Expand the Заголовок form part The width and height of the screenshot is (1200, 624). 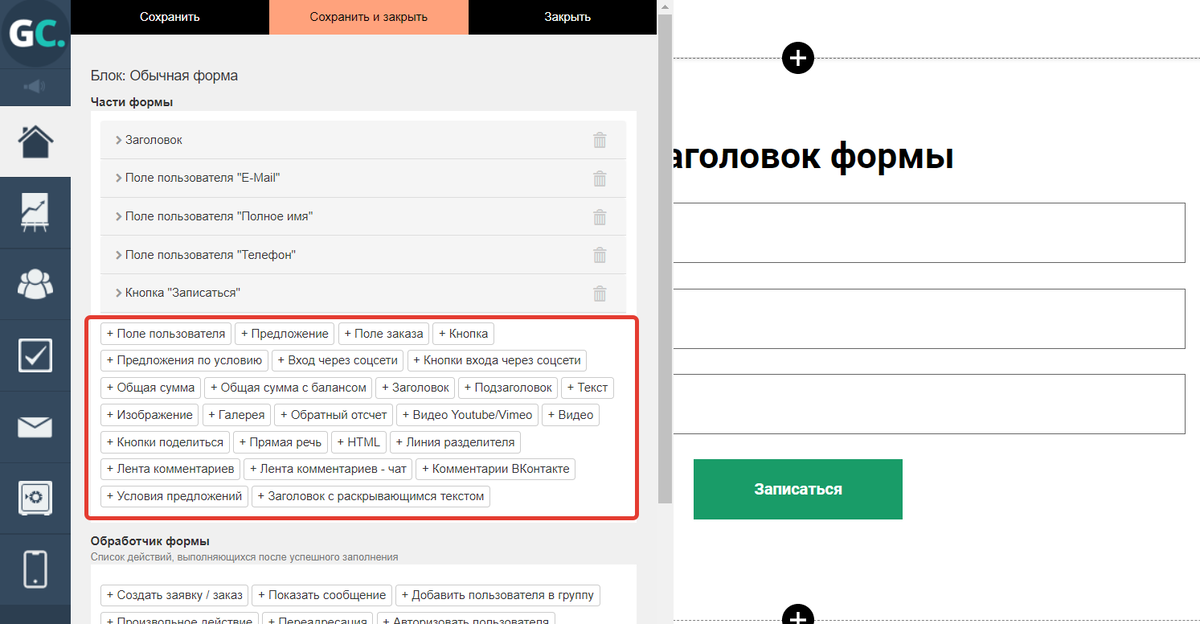coord(363,140)
